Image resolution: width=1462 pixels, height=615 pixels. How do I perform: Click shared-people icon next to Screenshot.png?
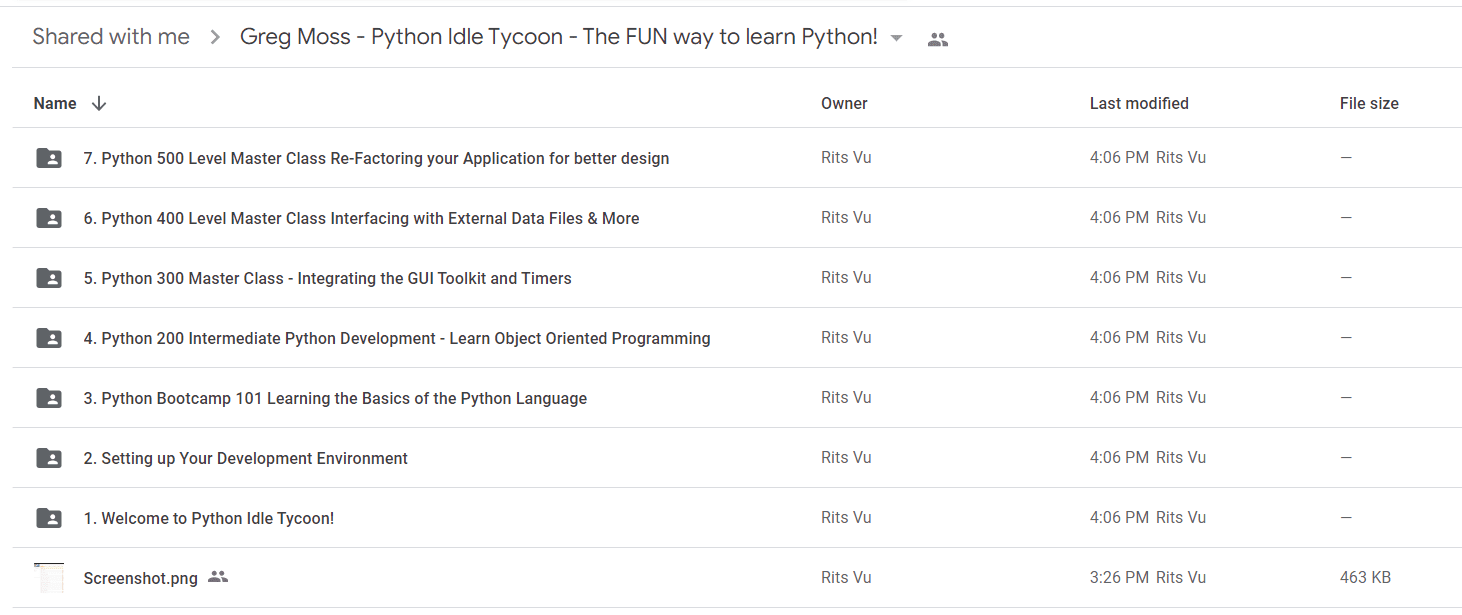click(x=218, y=577)
